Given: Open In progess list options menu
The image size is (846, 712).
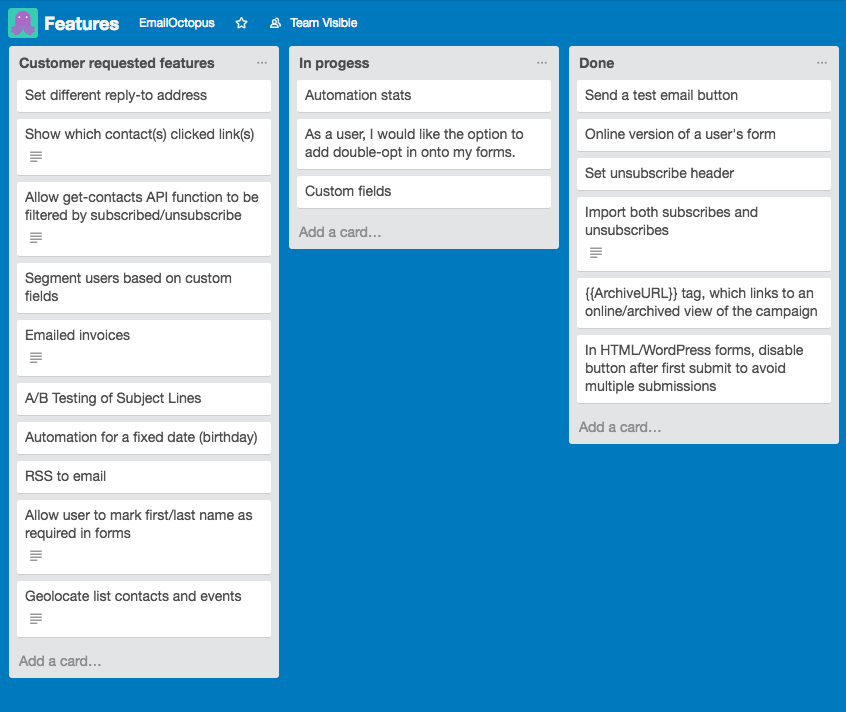Looking at the screenshot, I should [x=542, y=63].
